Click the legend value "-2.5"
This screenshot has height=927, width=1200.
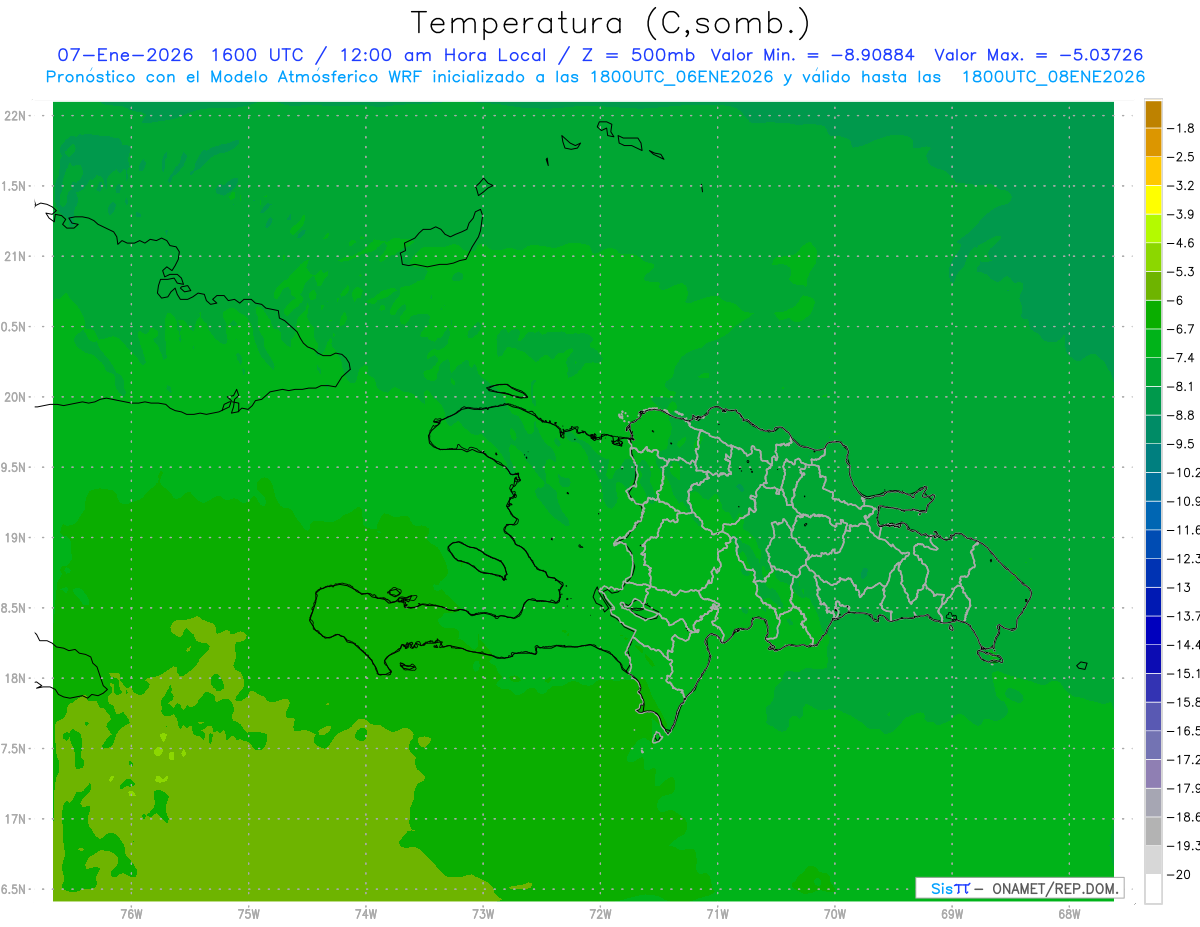[x=1181, y=157]
